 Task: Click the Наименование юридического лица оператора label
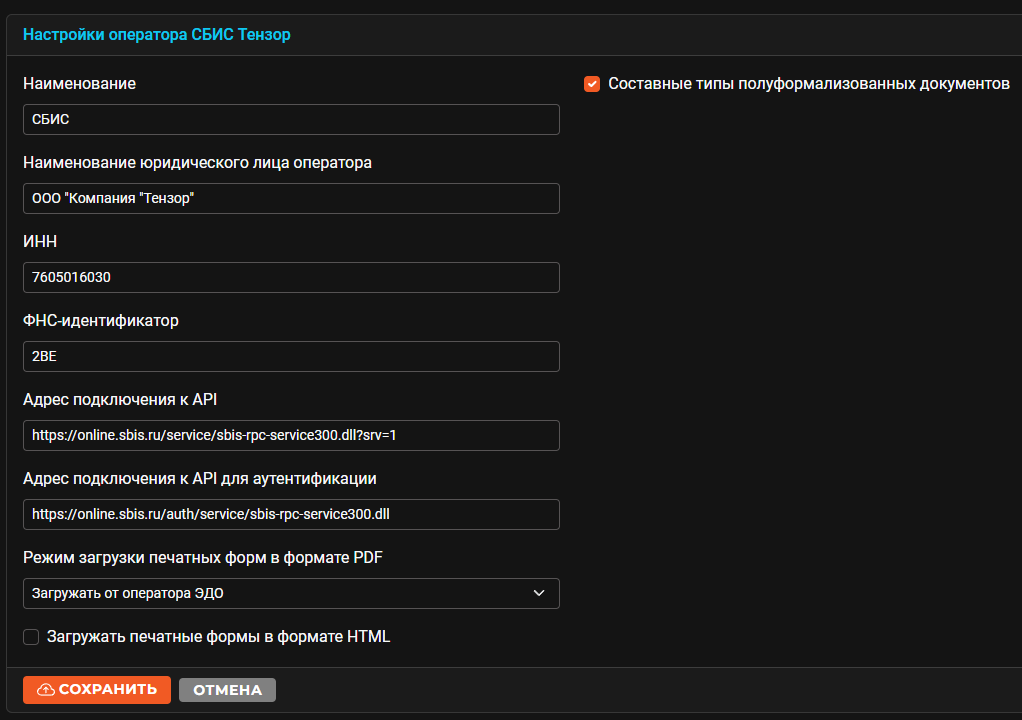click(197, 163)
